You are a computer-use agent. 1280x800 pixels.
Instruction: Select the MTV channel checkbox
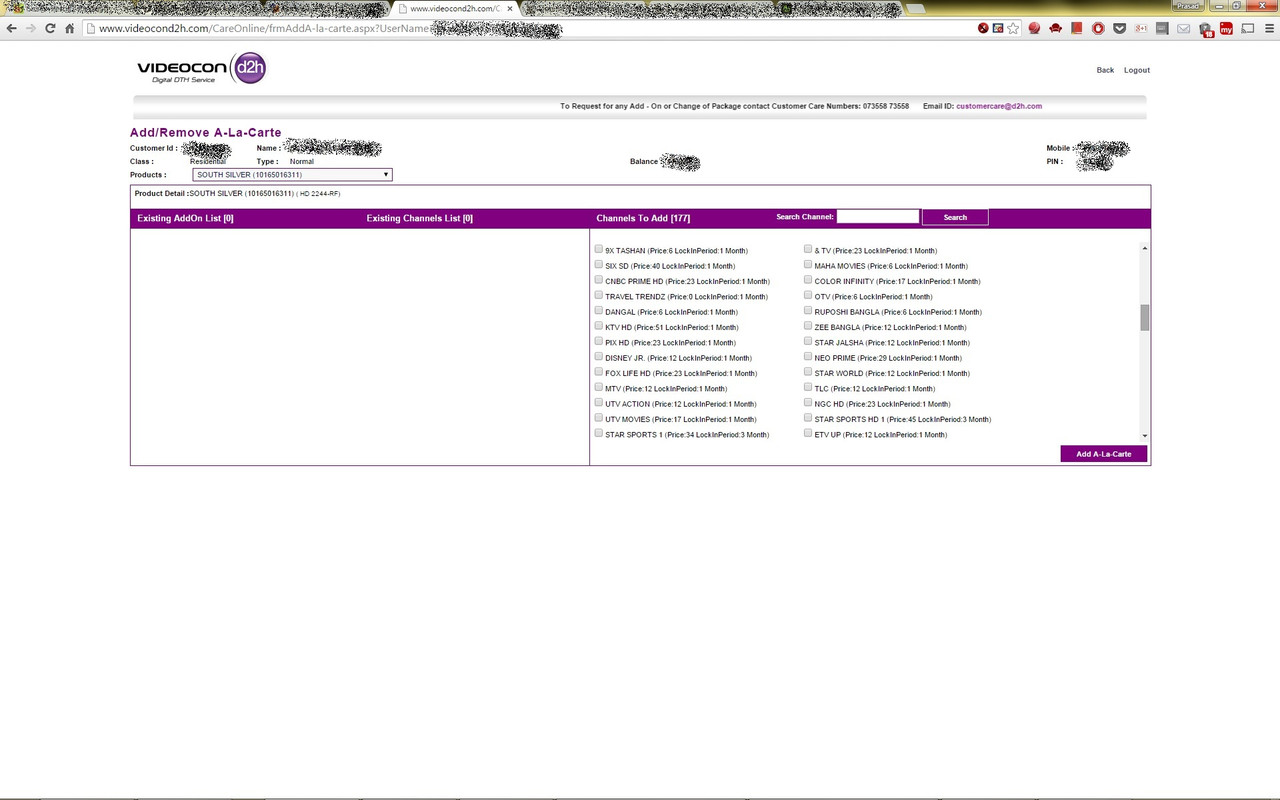(x=599, y=387)
